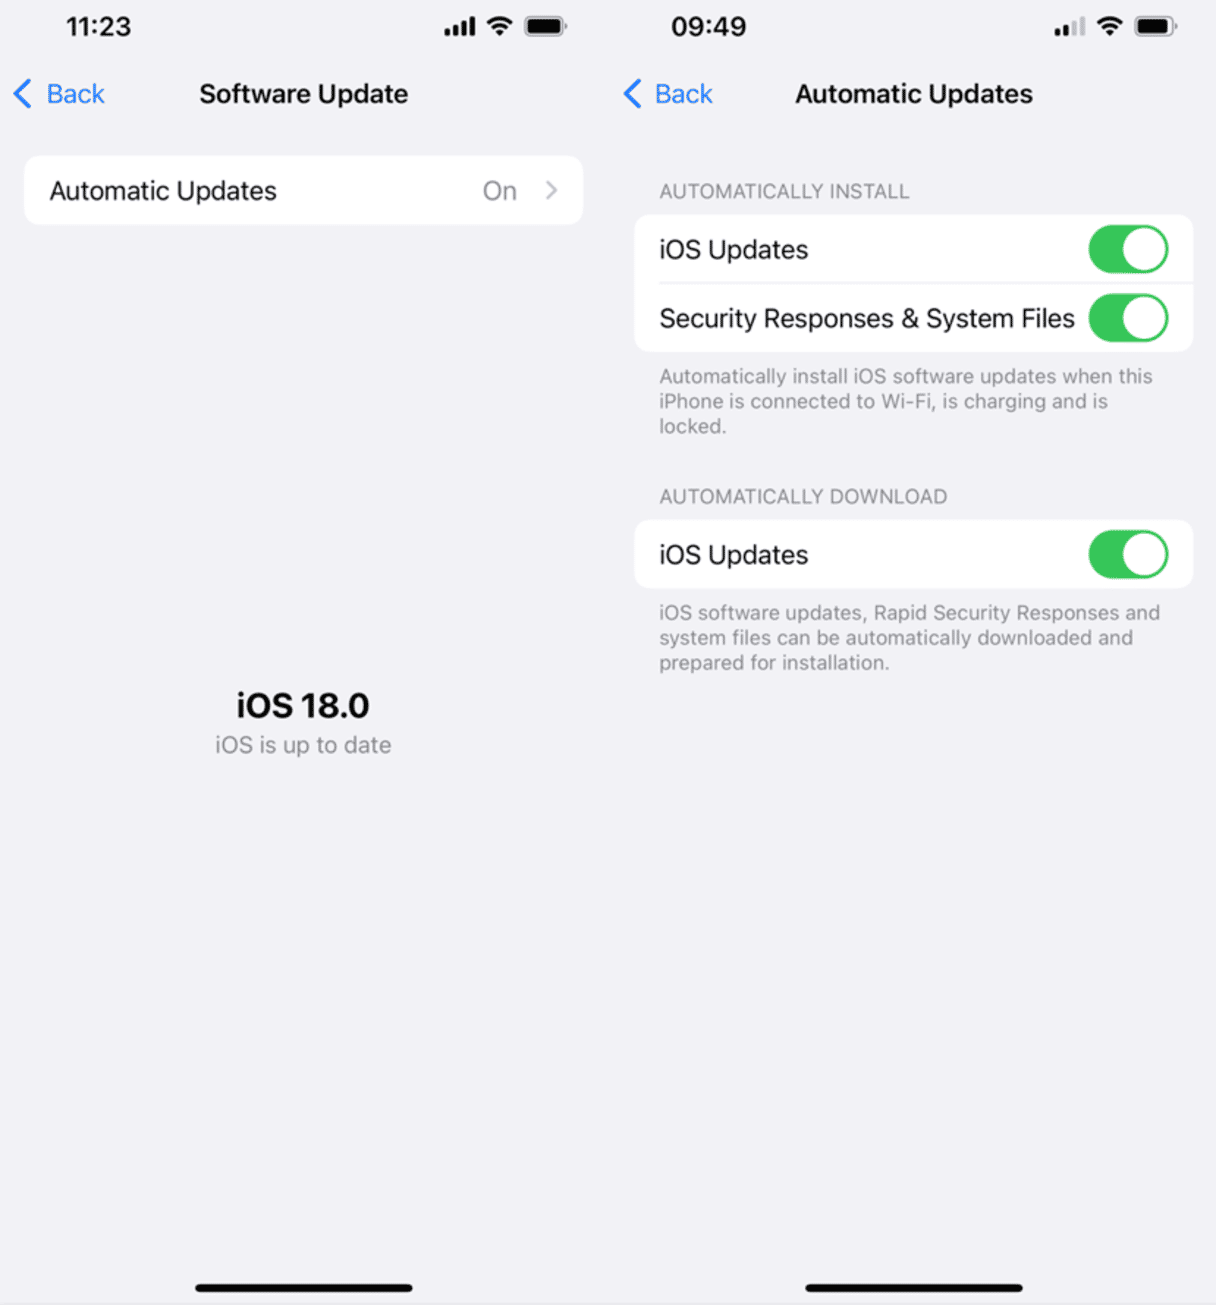Tap the Wi-Fi icon in left status bar
The image size is (1216, 1305).
pos(499,27)
